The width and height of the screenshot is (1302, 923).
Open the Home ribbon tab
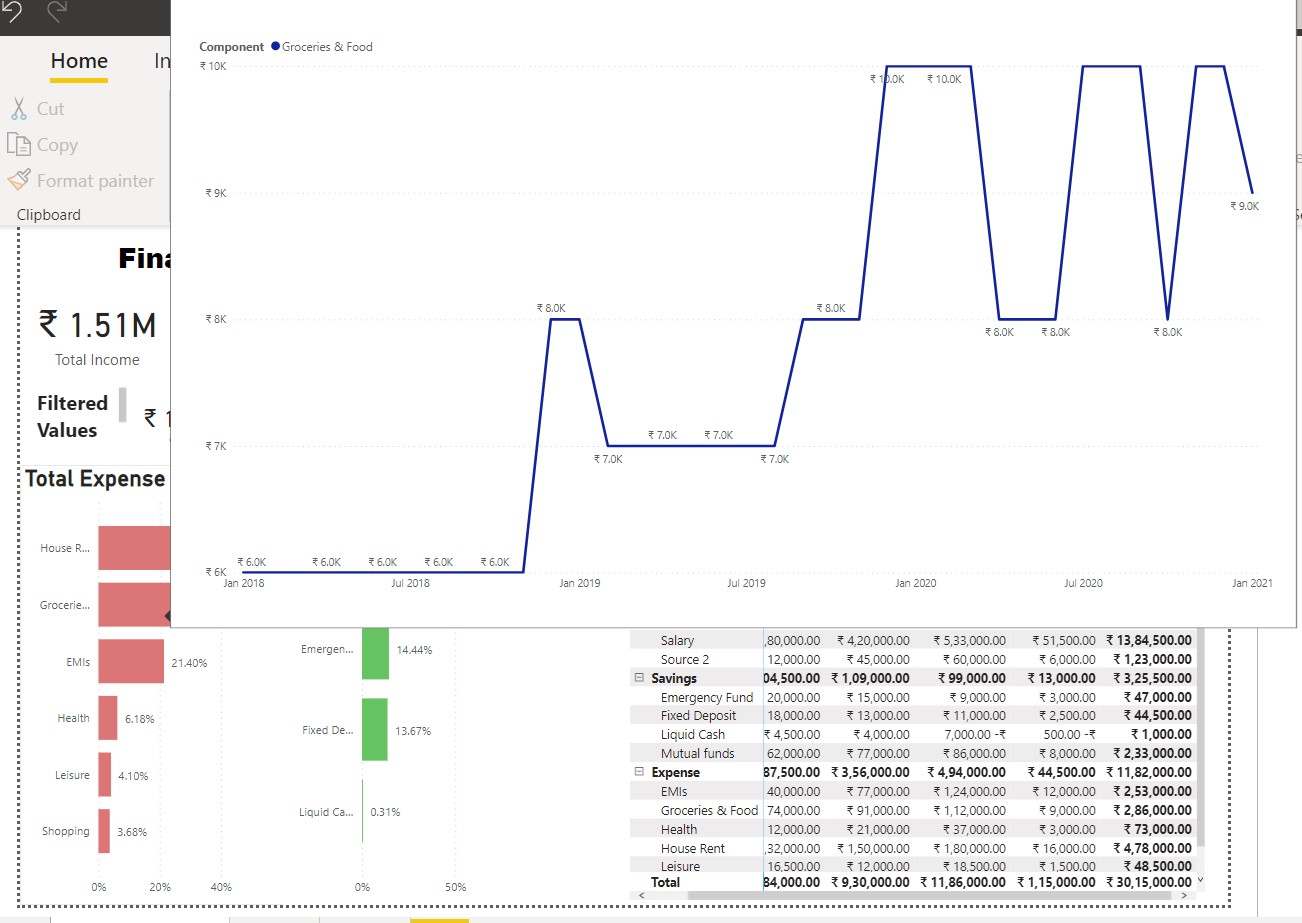(x=79, y=61)
